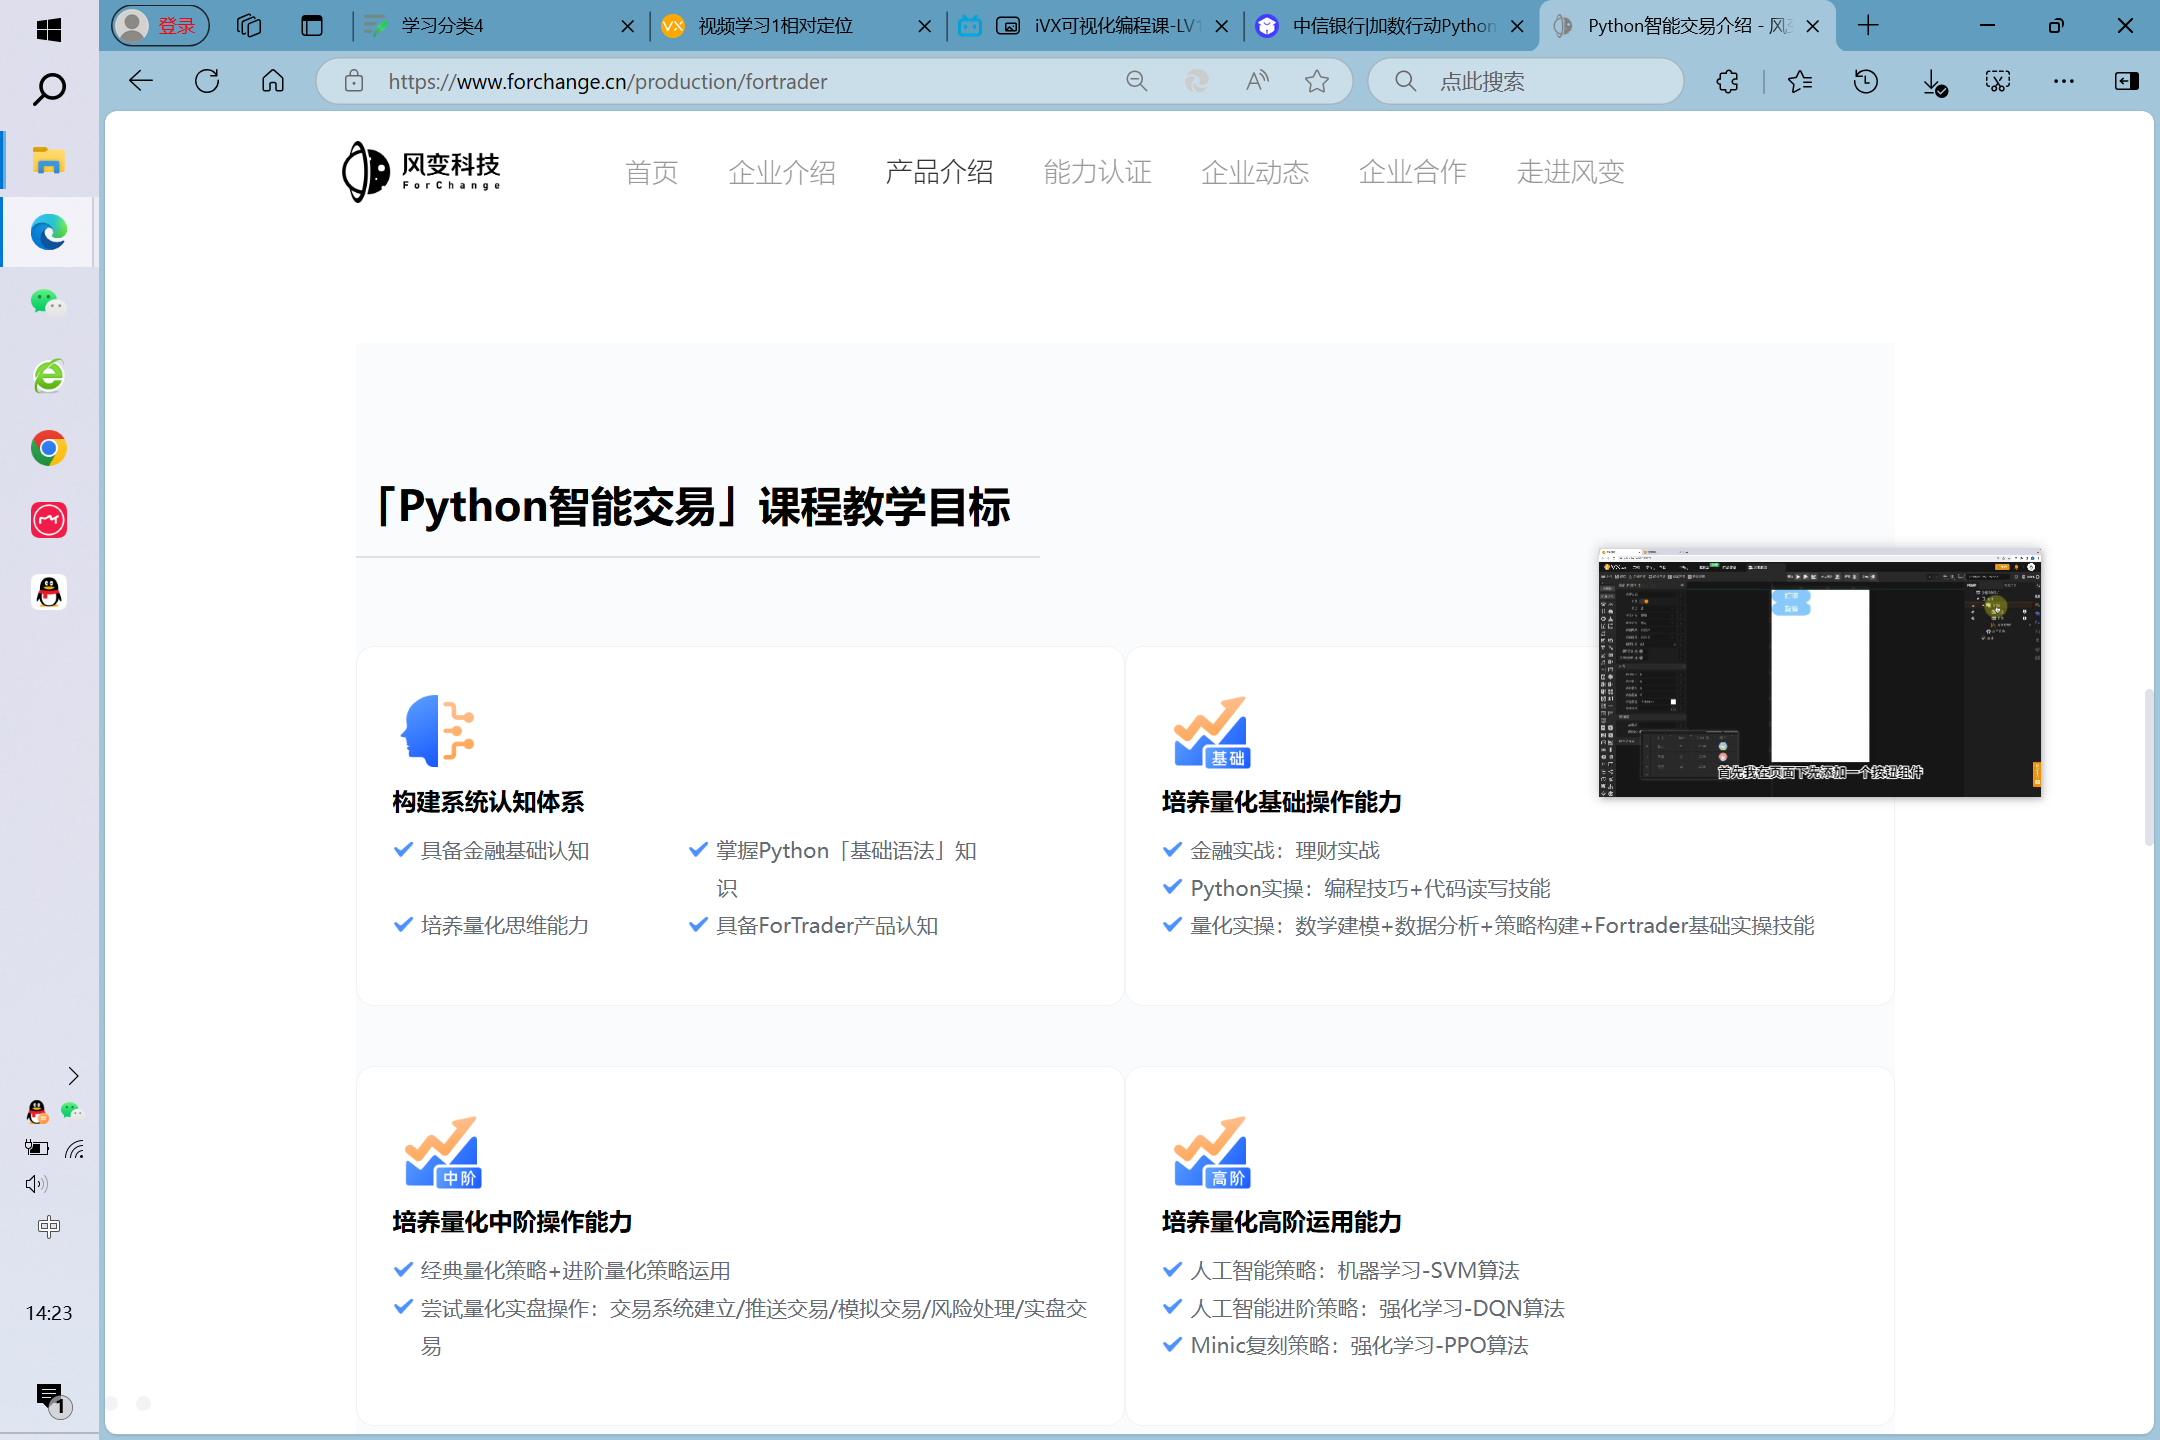Add this page to favorites star
Screen dimensions: 2160x1440
(x=1317, y=81)
